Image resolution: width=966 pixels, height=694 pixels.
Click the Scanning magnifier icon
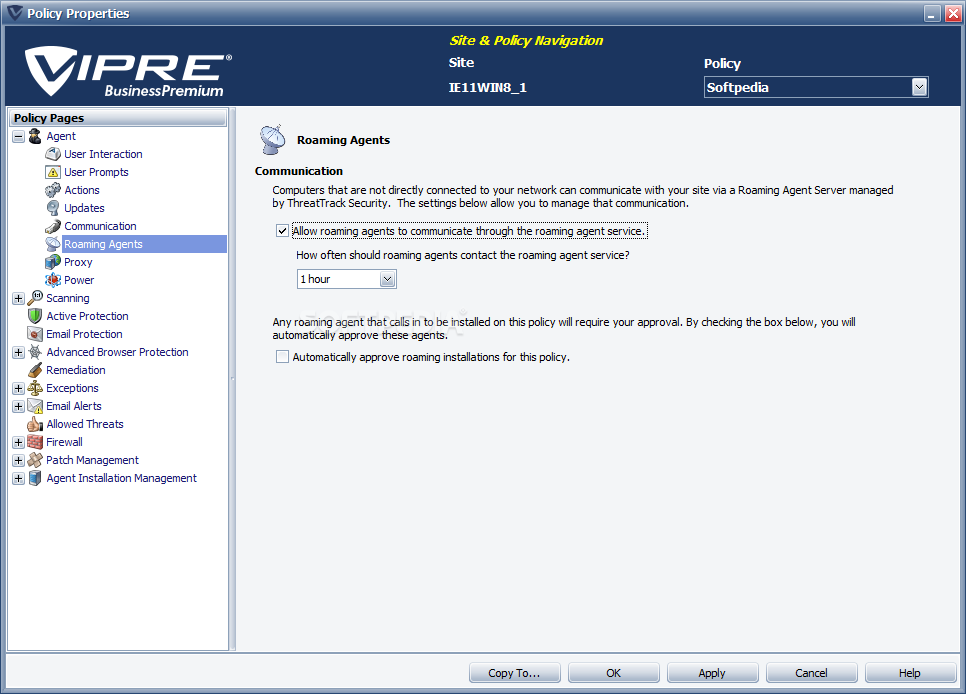click(x=35, y=298)
